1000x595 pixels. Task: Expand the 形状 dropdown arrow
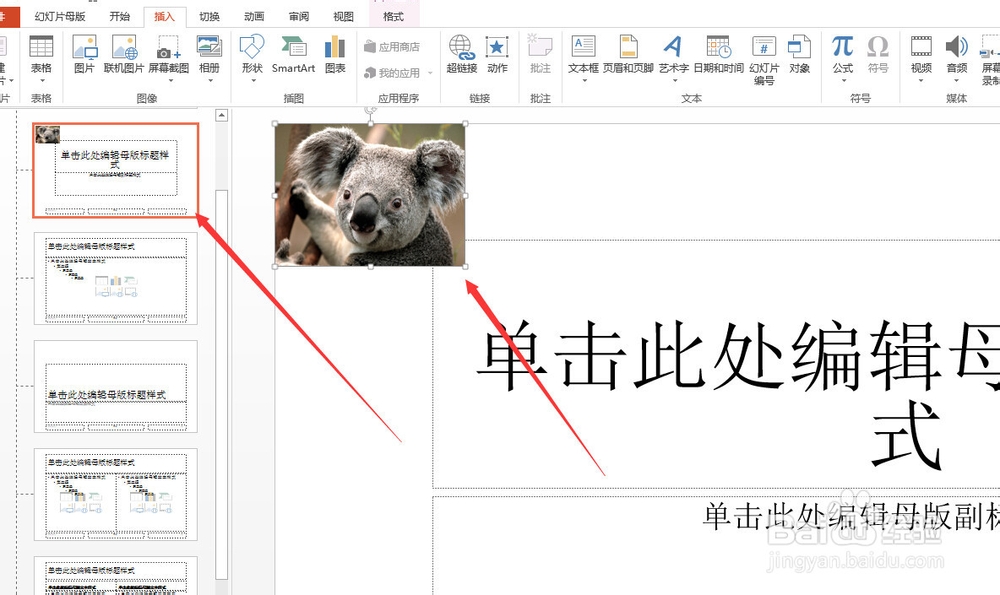tap(253, 80)
